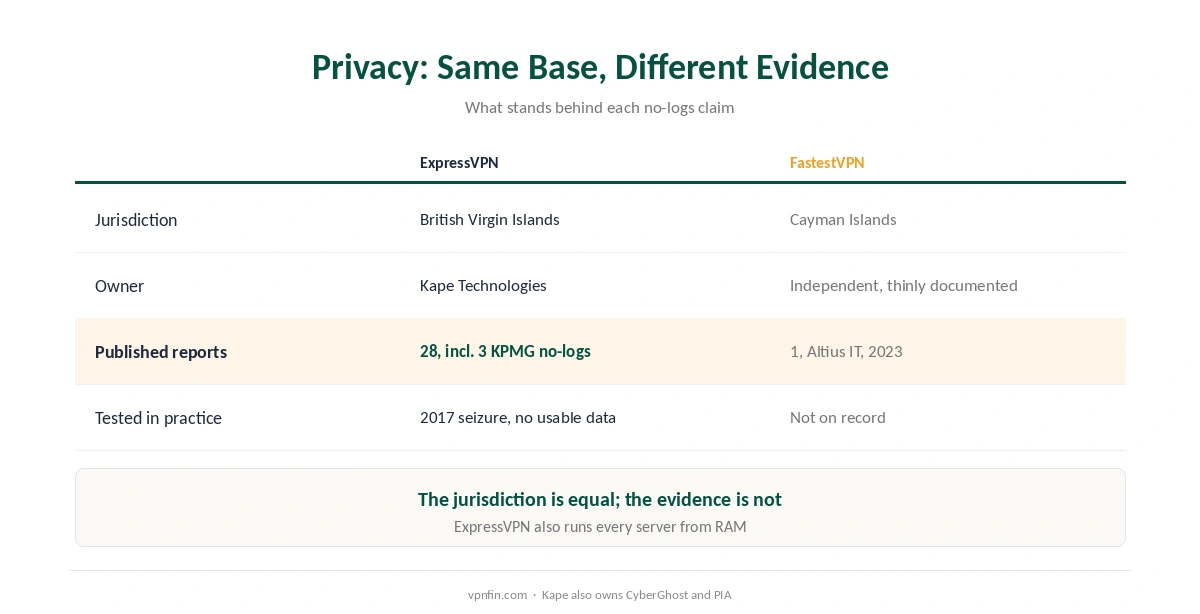Select the 'Published reports' row label
Screen dimensions: 1200x614
[x=161, y=352]
